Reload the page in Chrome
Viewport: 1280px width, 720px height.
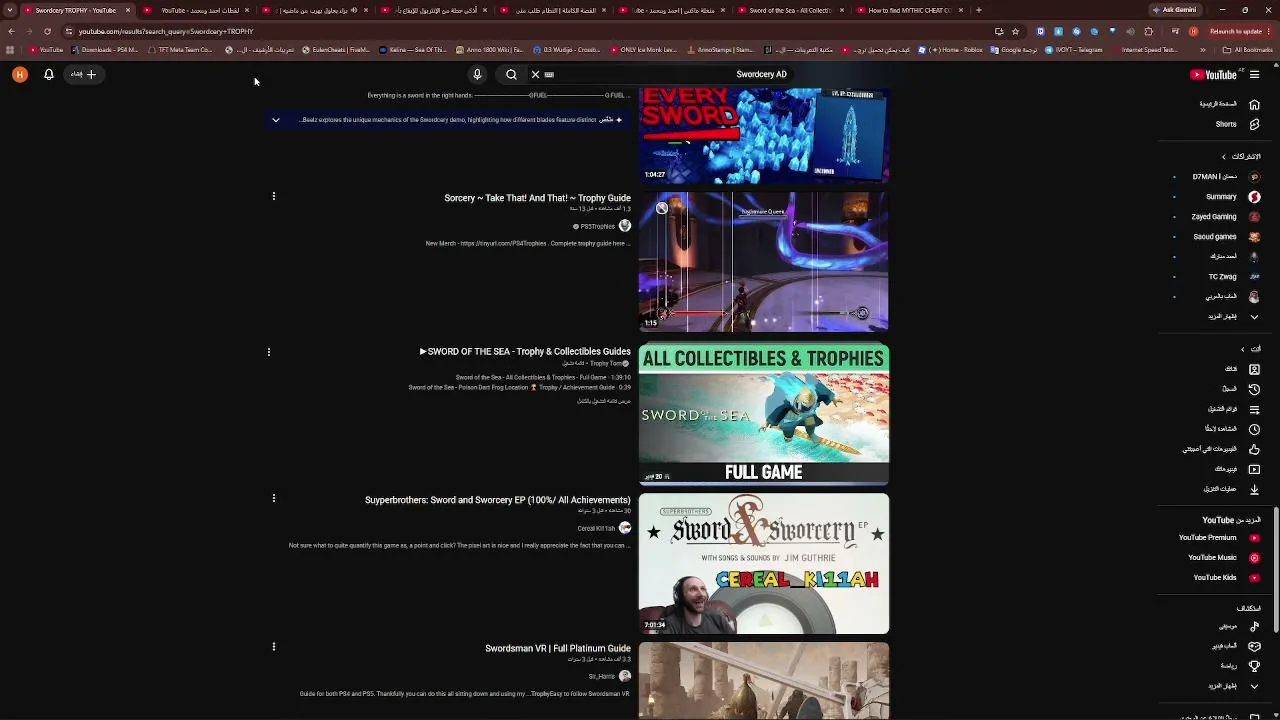pyautogui.click(x=47, y=31)
